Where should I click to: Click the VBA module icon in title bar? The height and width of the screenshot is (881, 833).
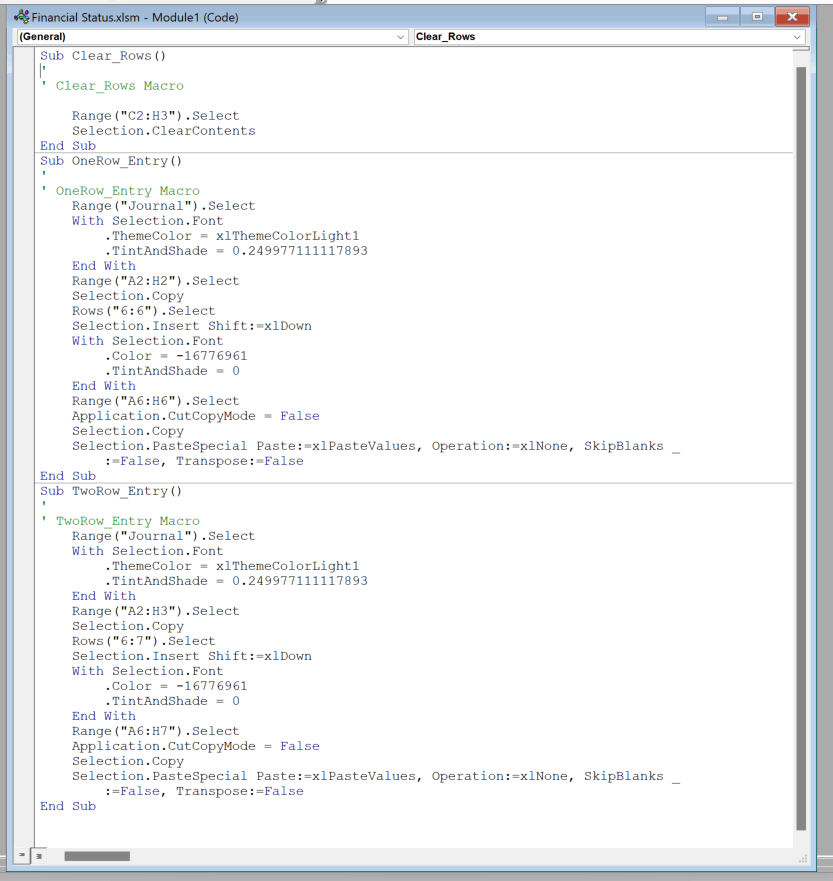point(21,17)
